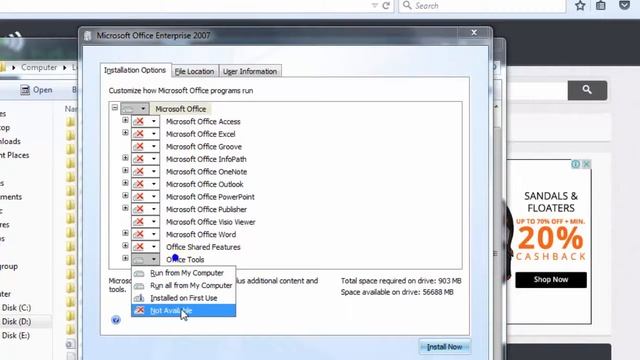
Task: Close the ad with X icon
Action: point(586,164)
